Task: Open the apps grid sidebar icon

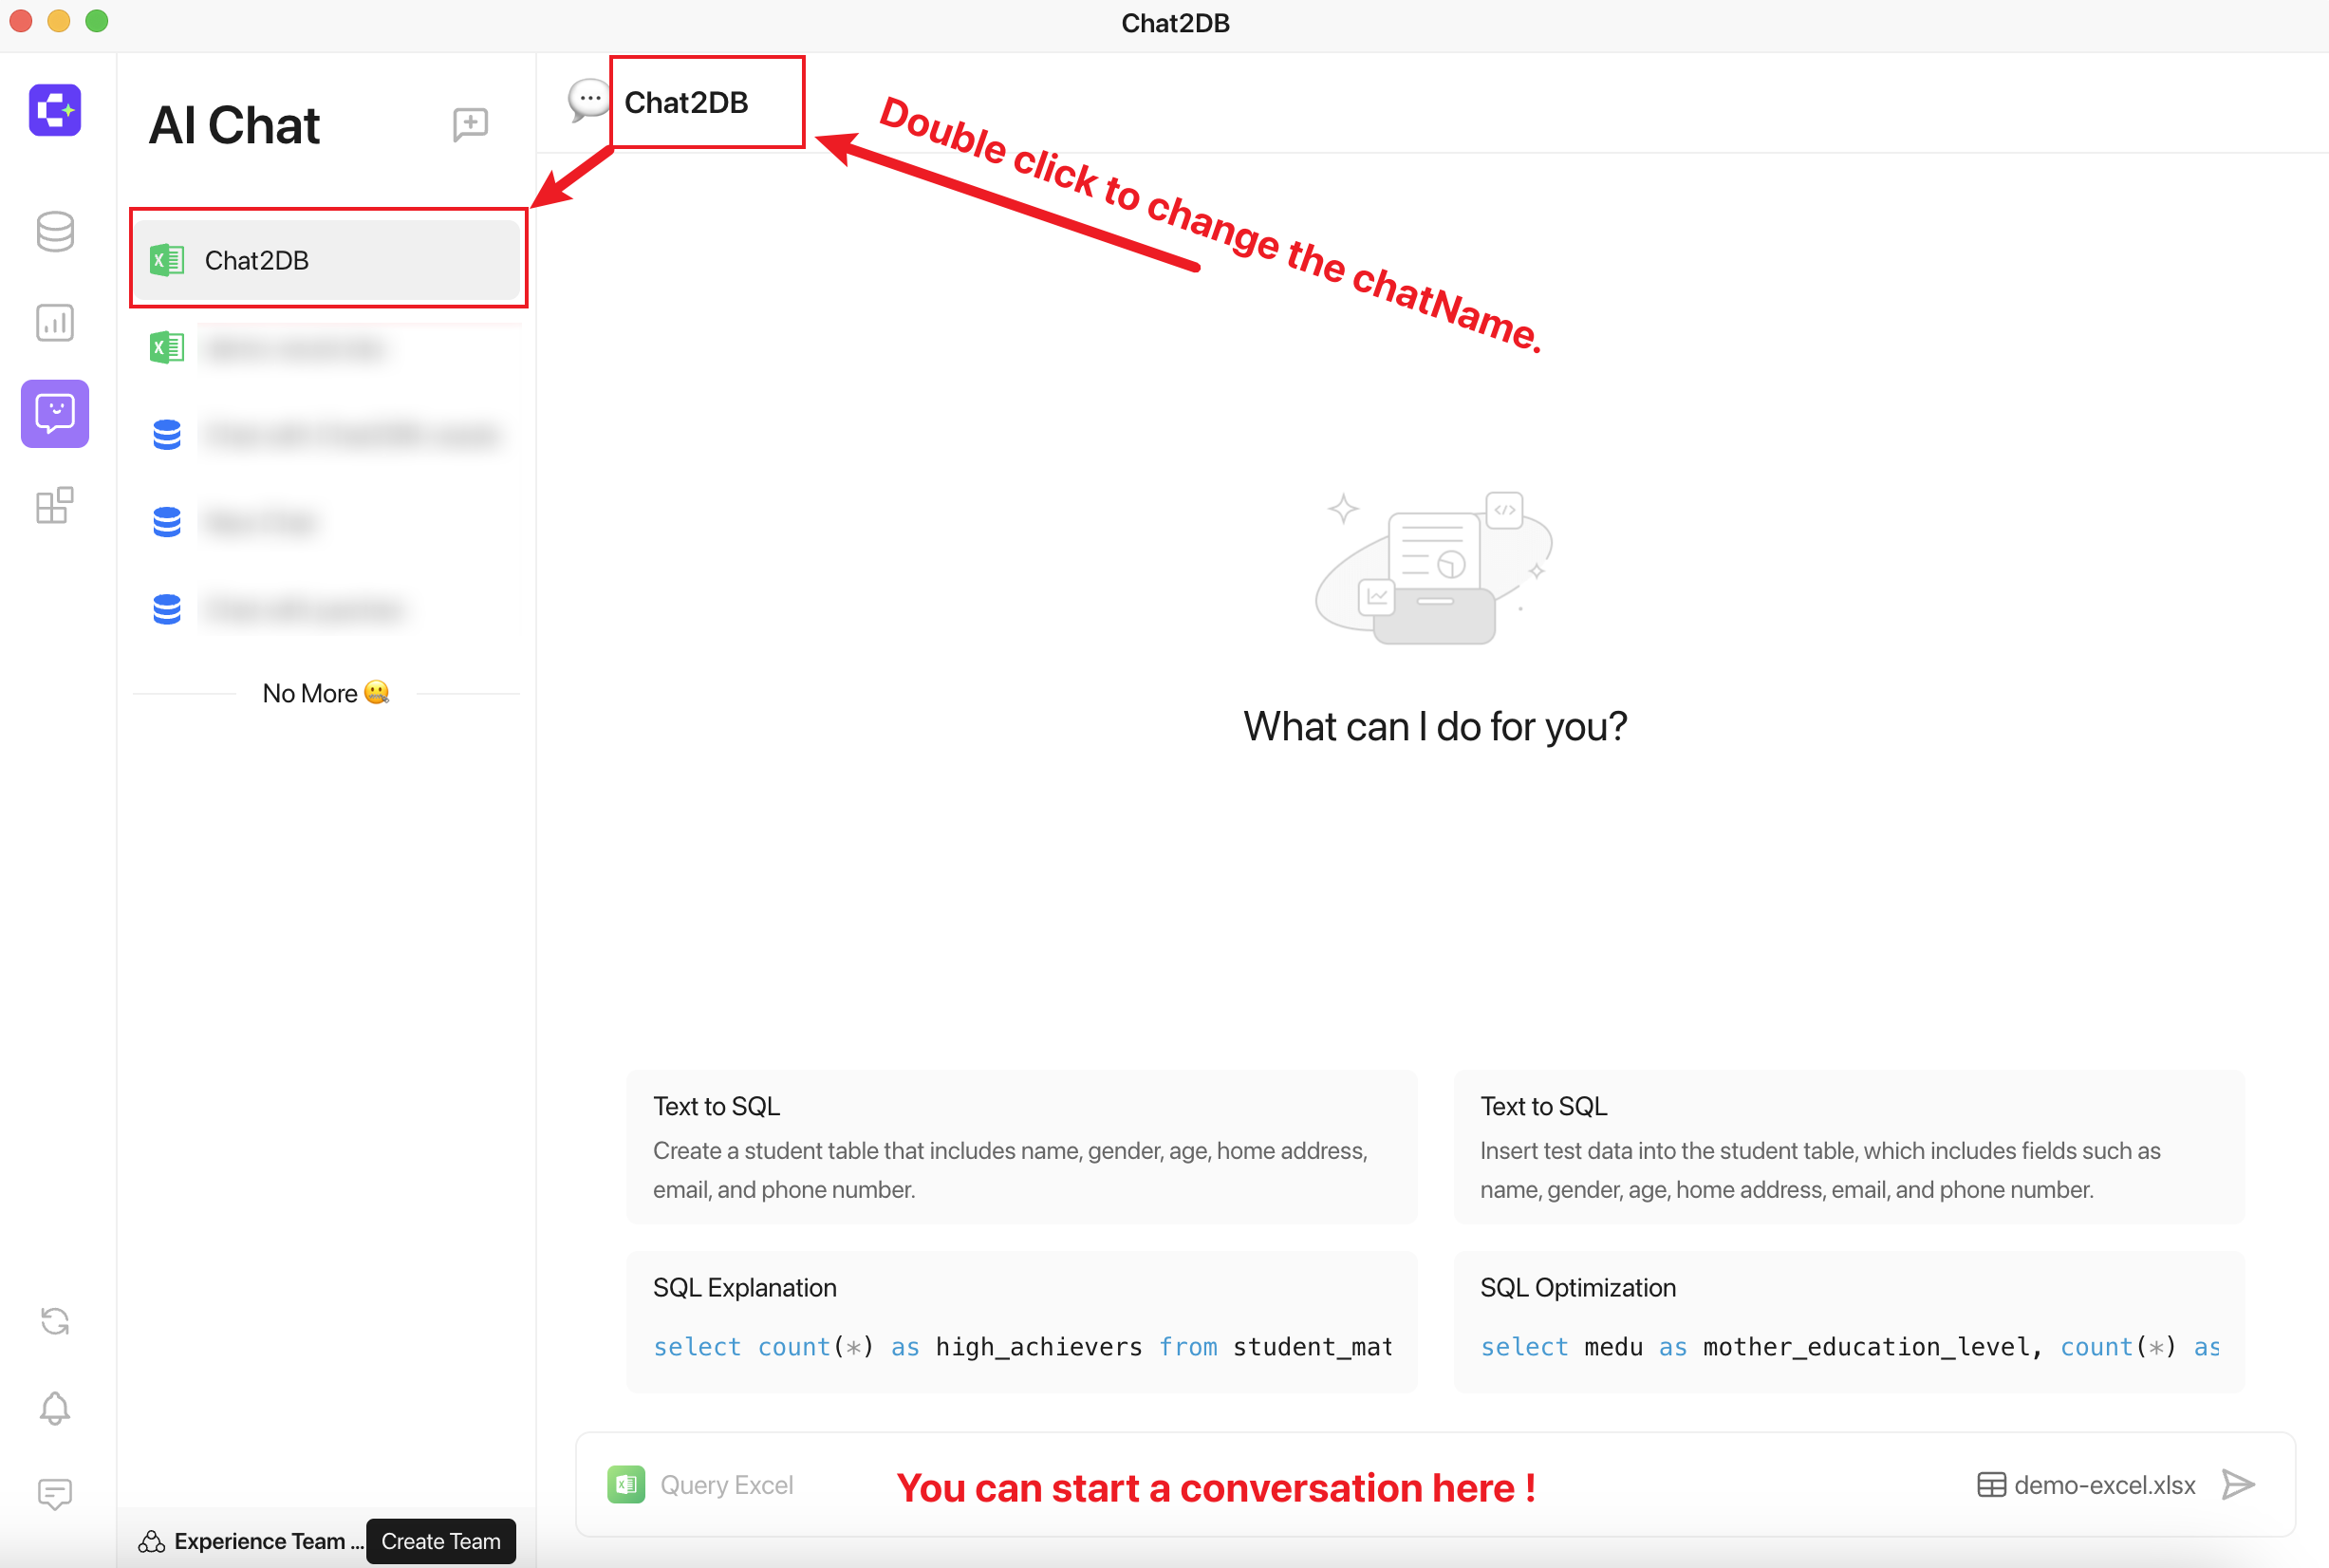Action: [55, 505]
